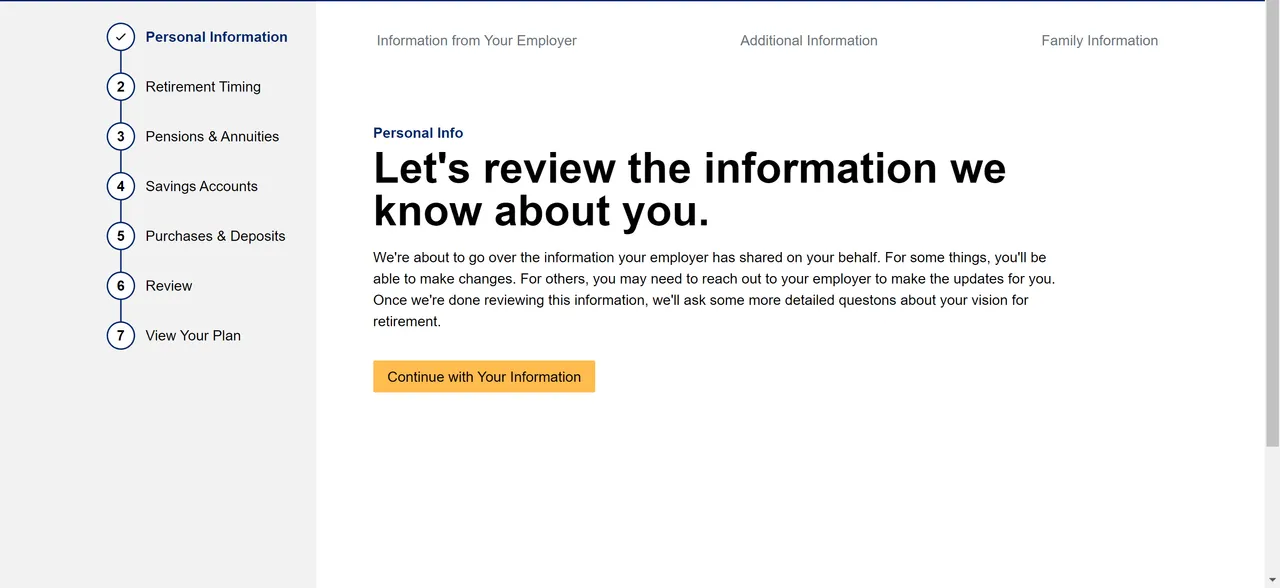Select step 6 circle for Review
1280x588 pixels.
120,285
